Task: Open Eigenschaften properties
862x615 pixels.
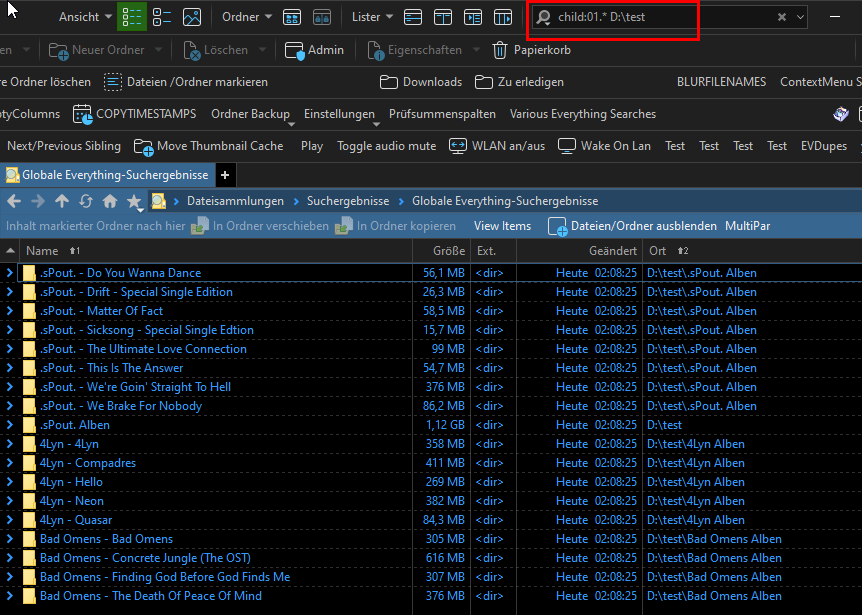Action: click(415, 50)
